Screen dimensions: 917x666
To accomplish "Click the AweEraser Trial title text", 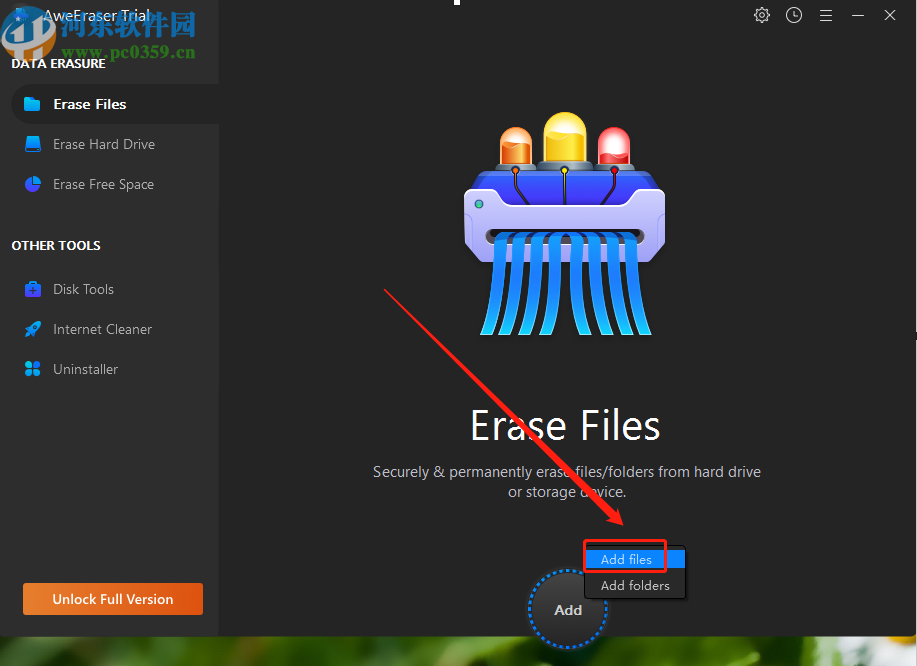I will coord(97,15).
